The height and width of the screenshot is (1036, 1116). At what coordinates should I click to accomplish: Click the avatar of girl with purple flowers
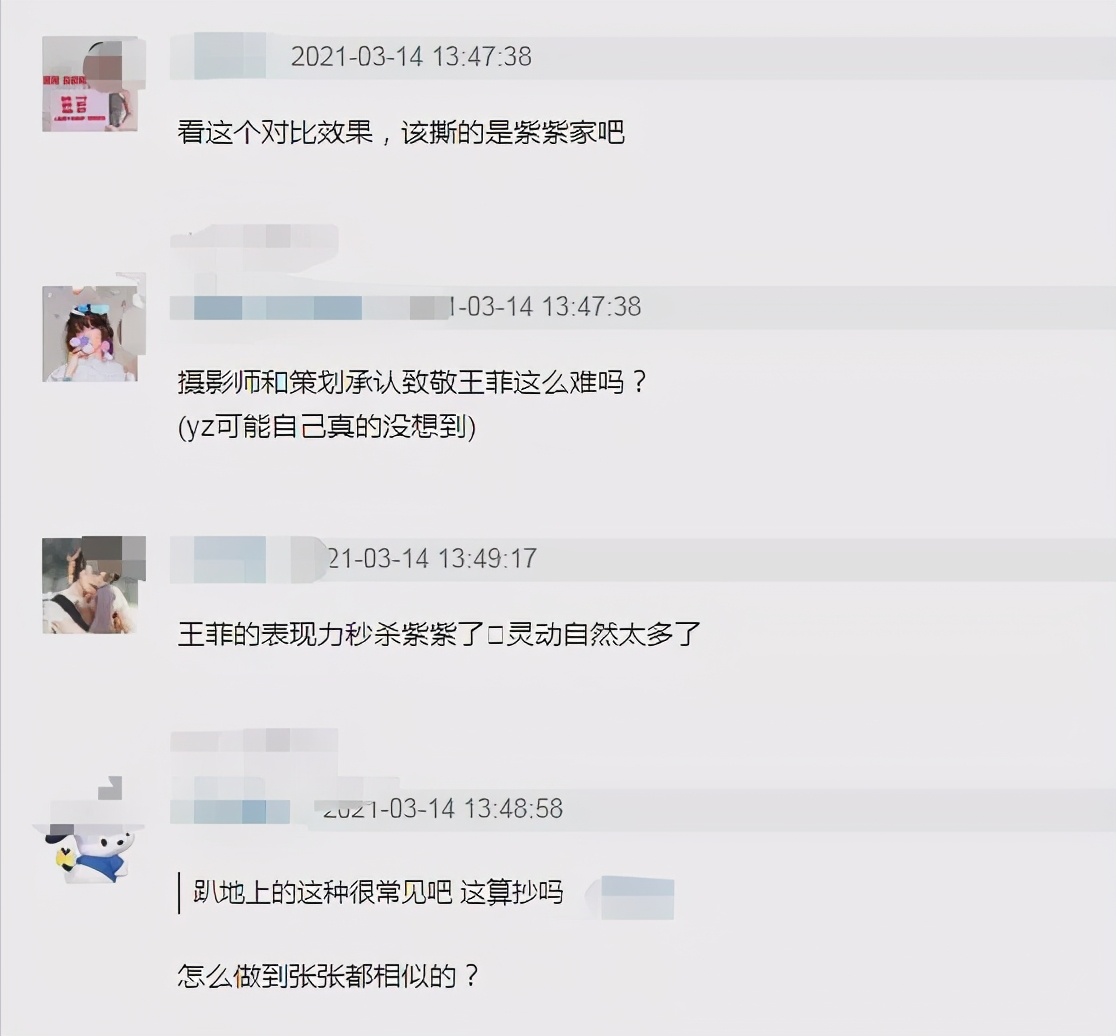tap(90, 334)
